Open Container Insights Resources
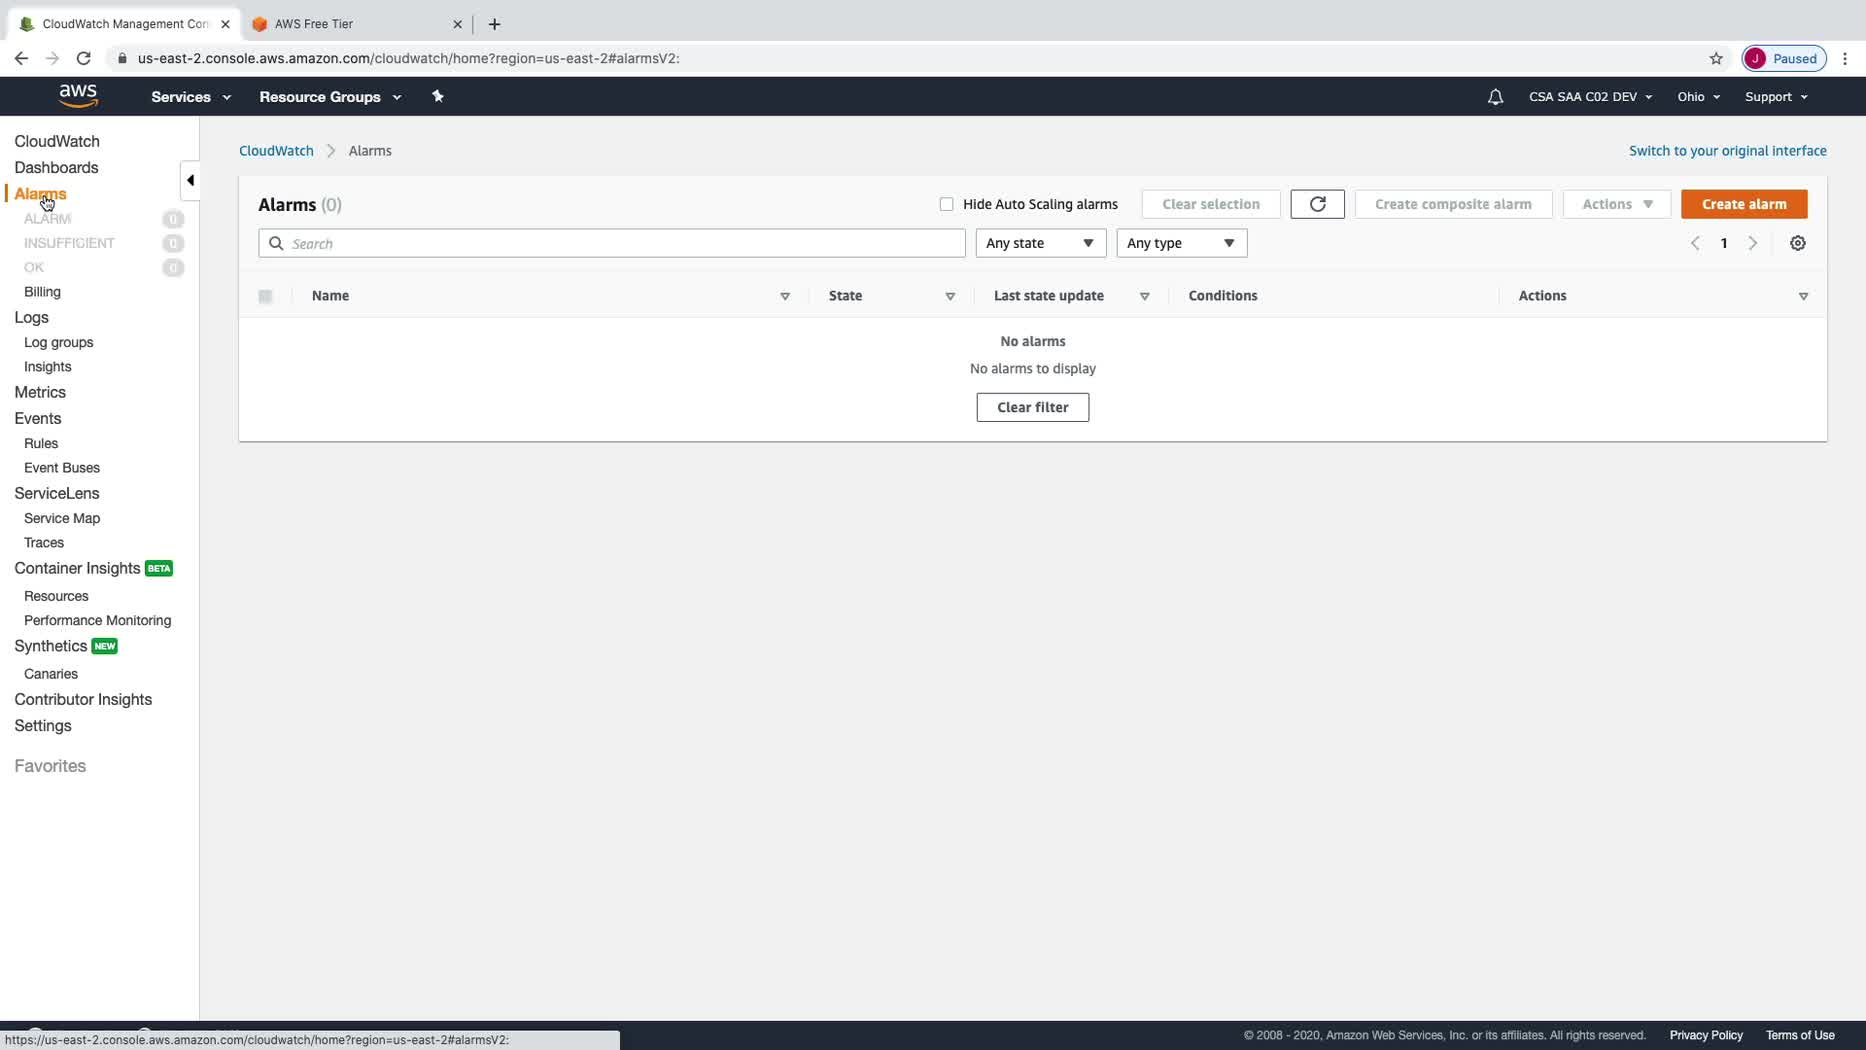Image resolution: width=1866 pixels, height=1050 pixels. coord(56,596)
